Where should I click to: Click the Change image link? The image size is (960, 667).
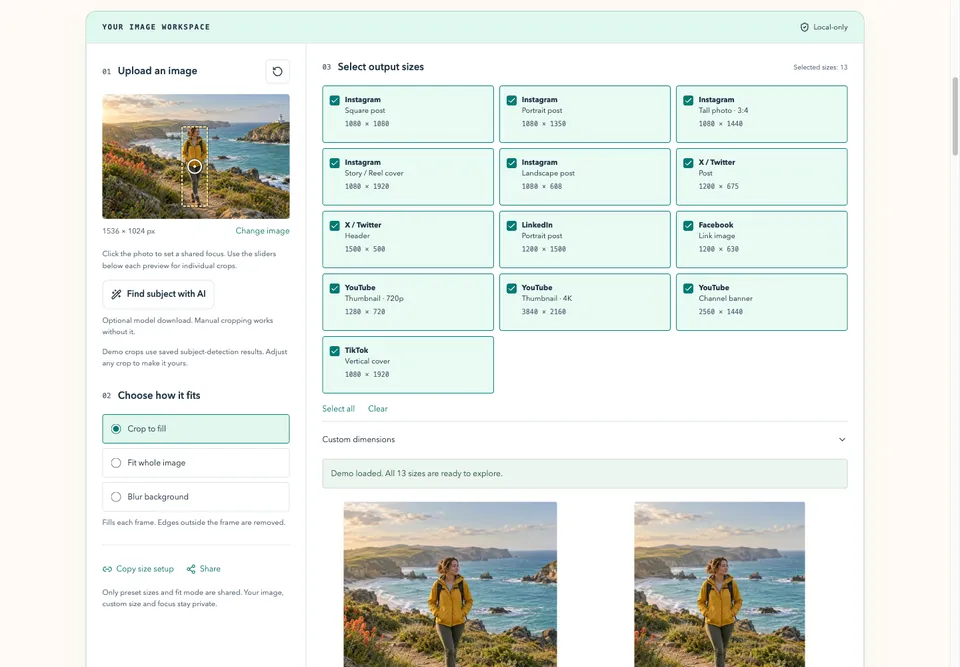tap(263, 231)
